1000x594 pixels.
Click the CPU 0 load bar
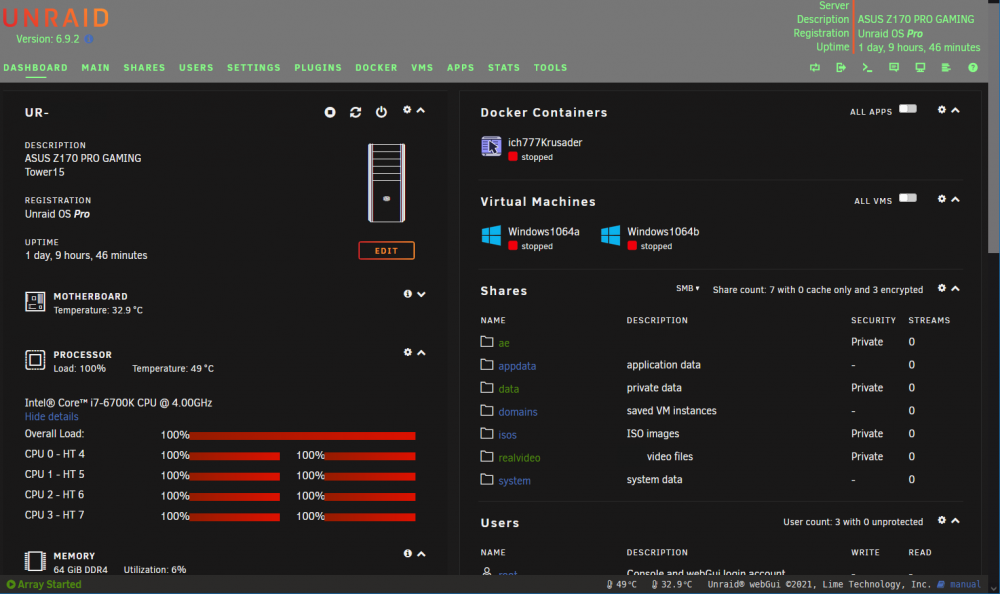tap(235, 456)
